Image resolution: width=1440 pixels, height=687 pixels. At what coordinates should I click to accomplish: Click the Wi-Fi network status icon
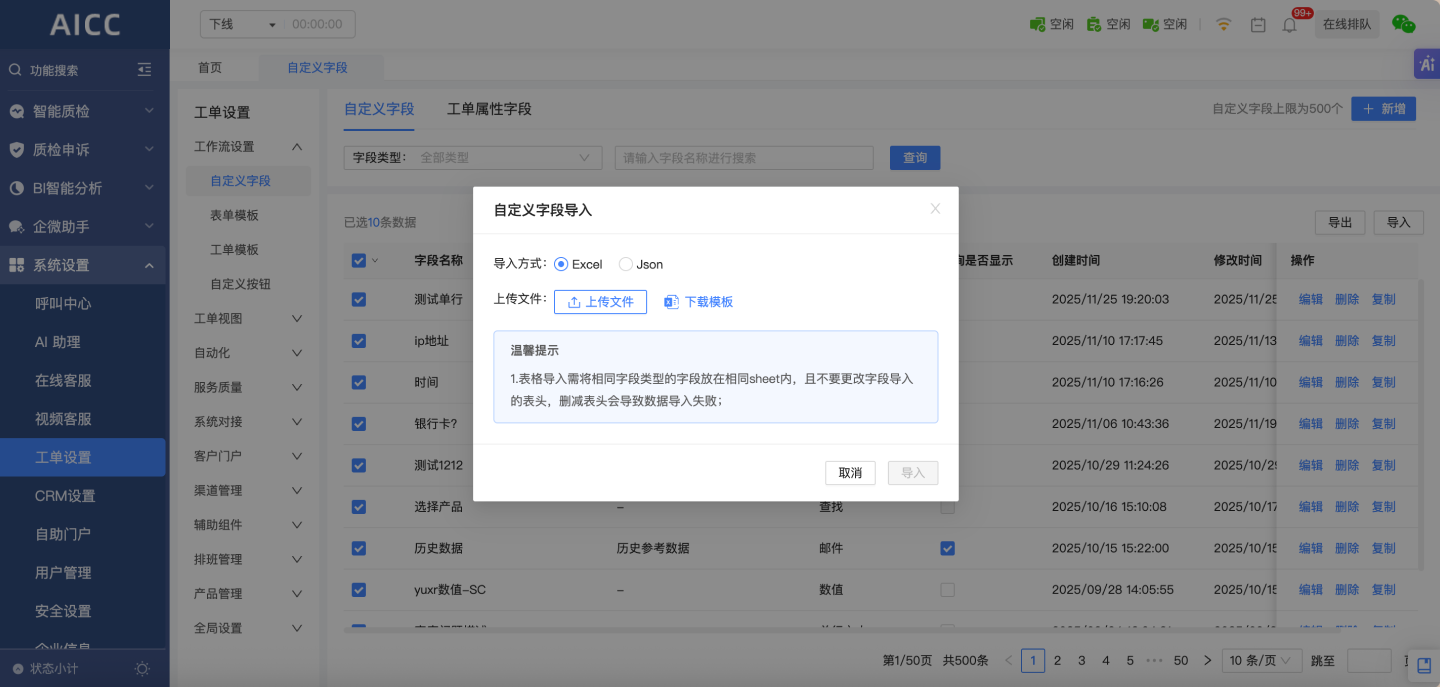pos(1223,25)
